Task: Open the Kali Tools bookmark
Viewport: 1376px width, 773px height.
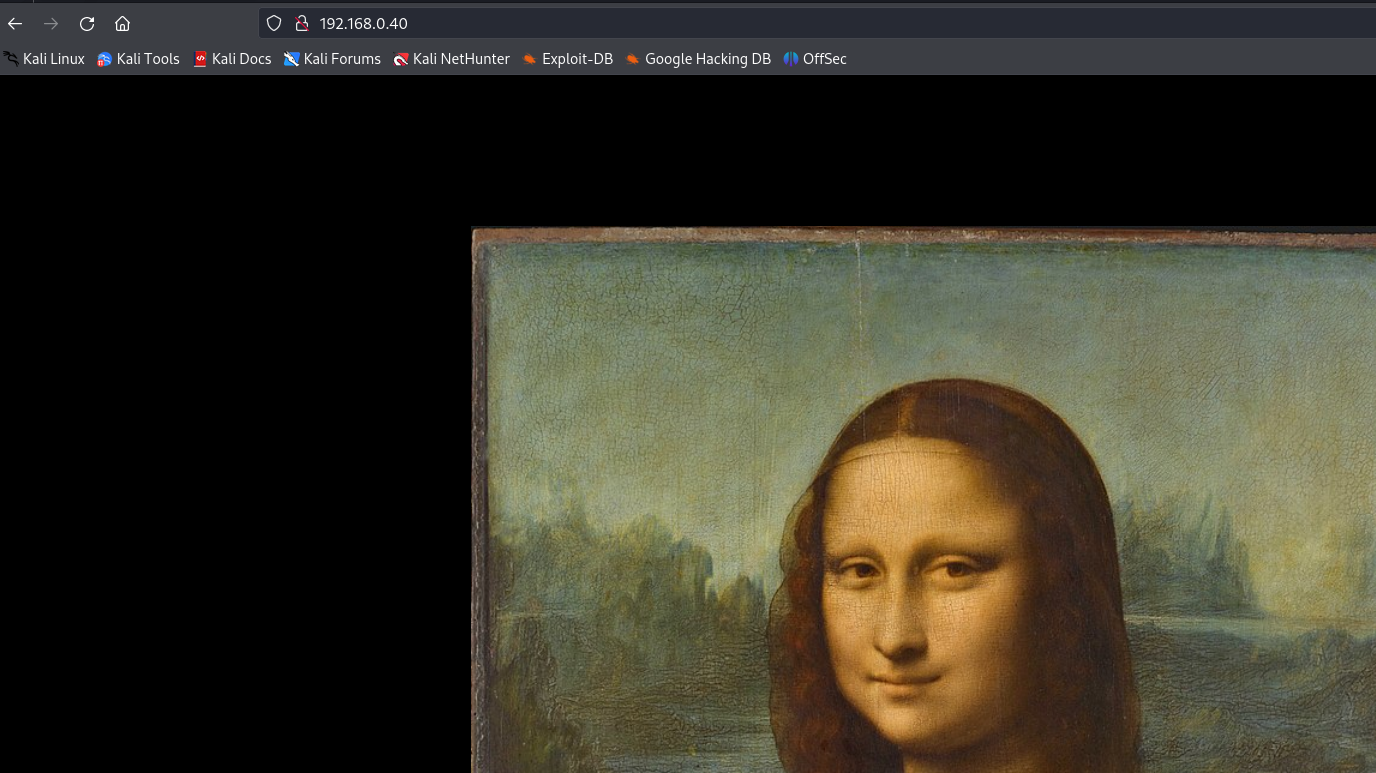Action: [x=138, y=59]
